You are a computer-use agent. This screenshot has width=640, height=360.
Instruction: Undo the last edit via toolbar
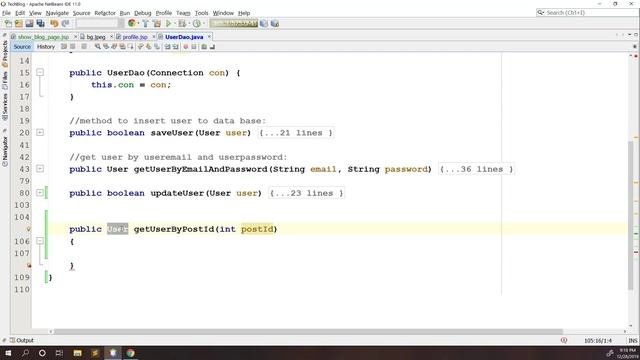click(x=54, y=24)
